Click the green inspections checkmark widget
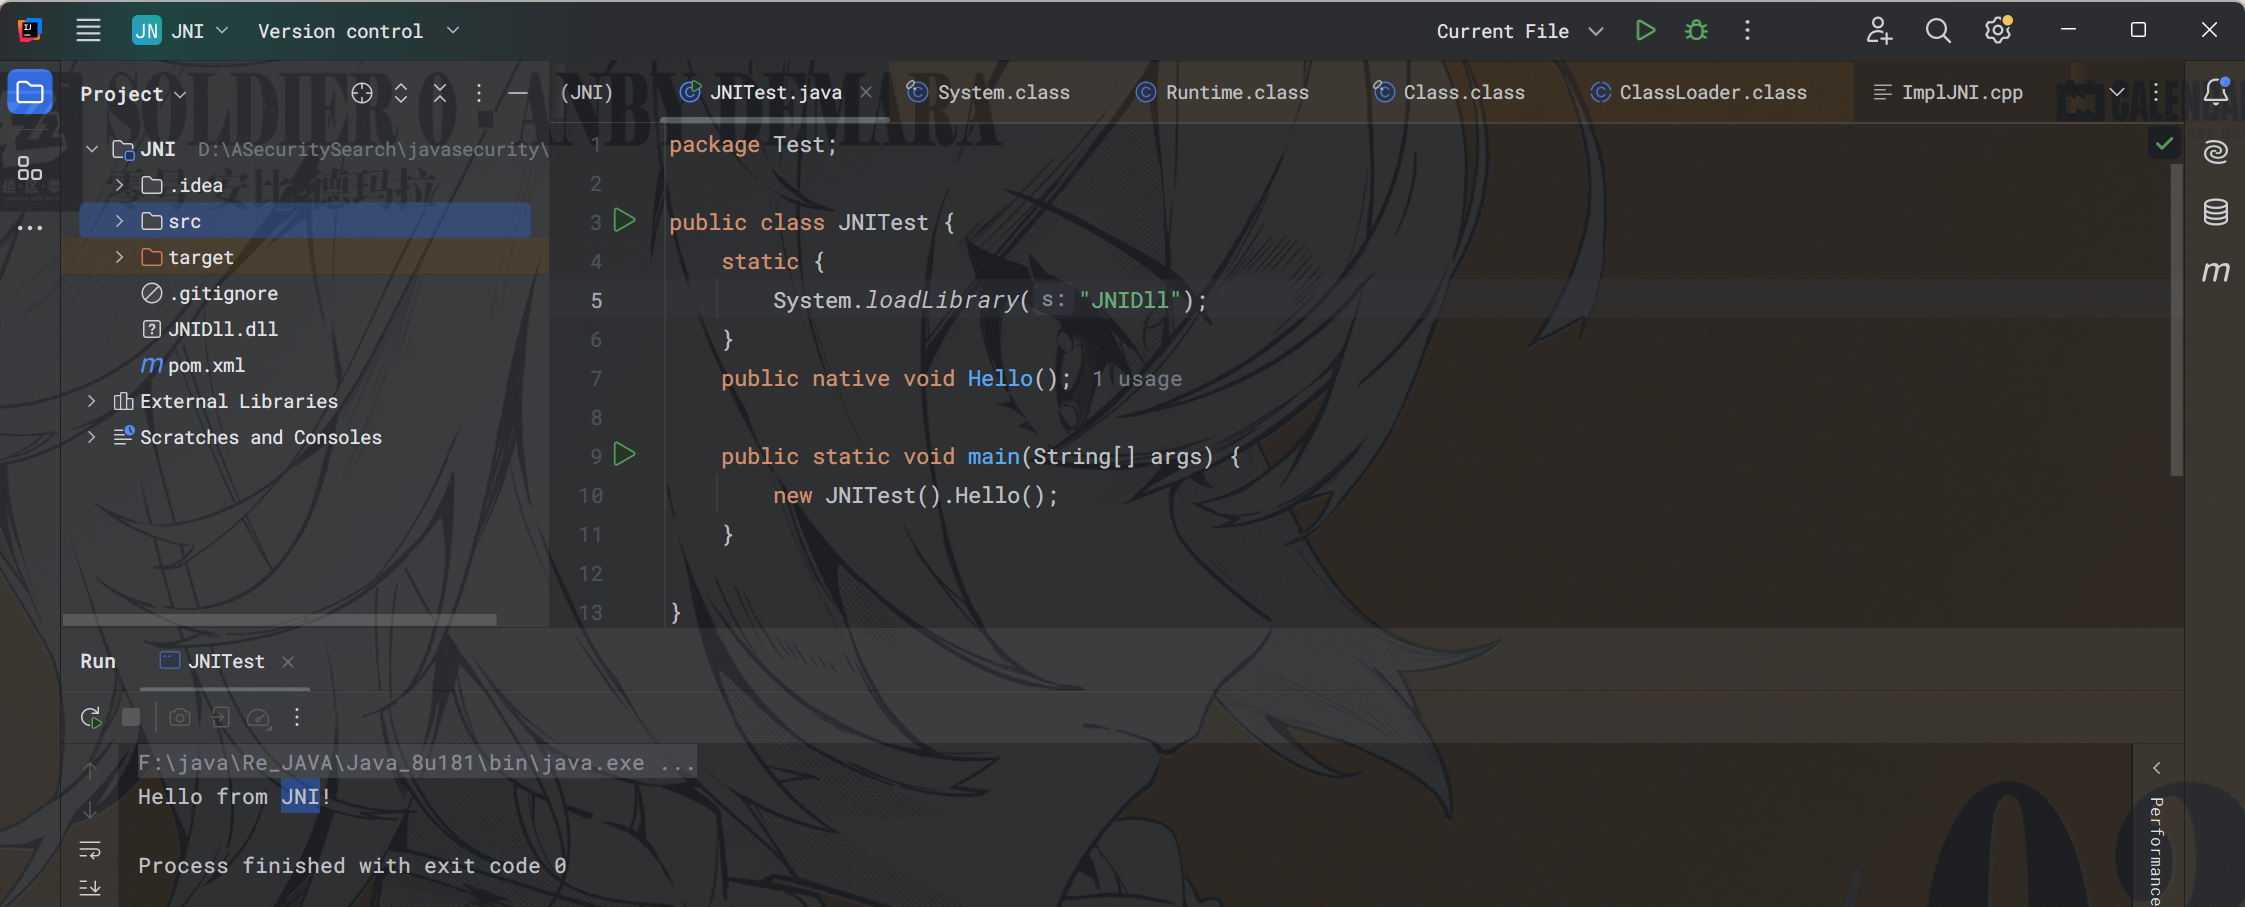The image size is (2245, 907). (x=2164, y=144)
